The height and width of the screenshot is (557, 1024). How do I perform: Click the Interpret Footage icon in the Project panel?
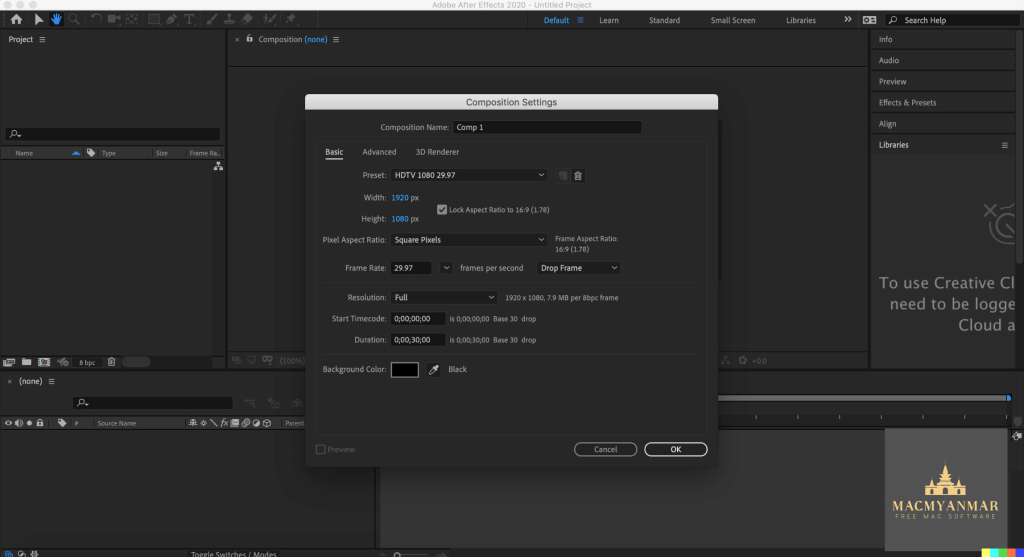[9, 362]
